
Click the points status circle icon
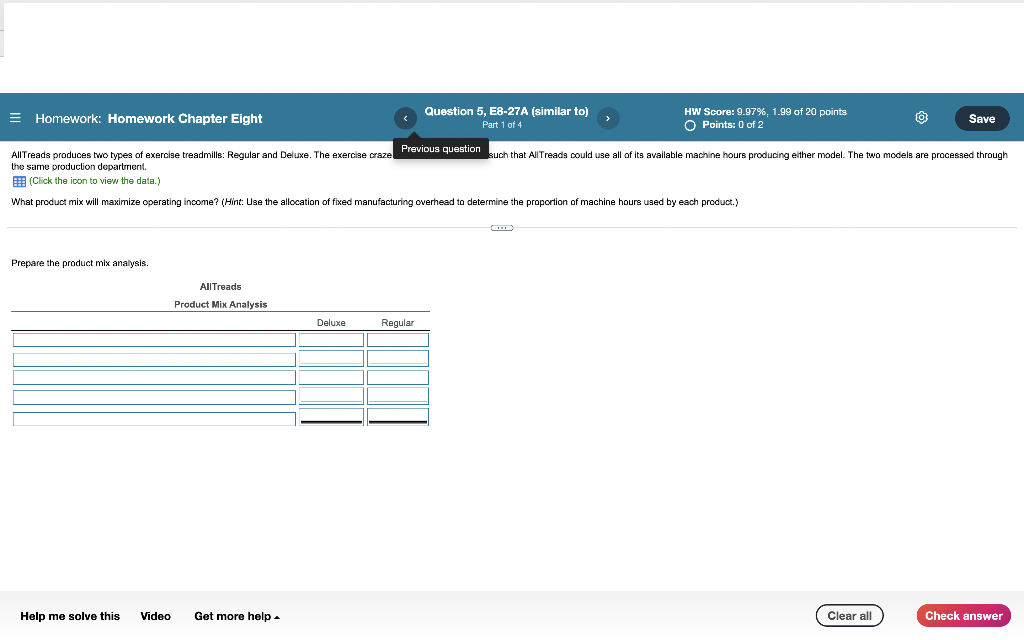click(690, 125)
